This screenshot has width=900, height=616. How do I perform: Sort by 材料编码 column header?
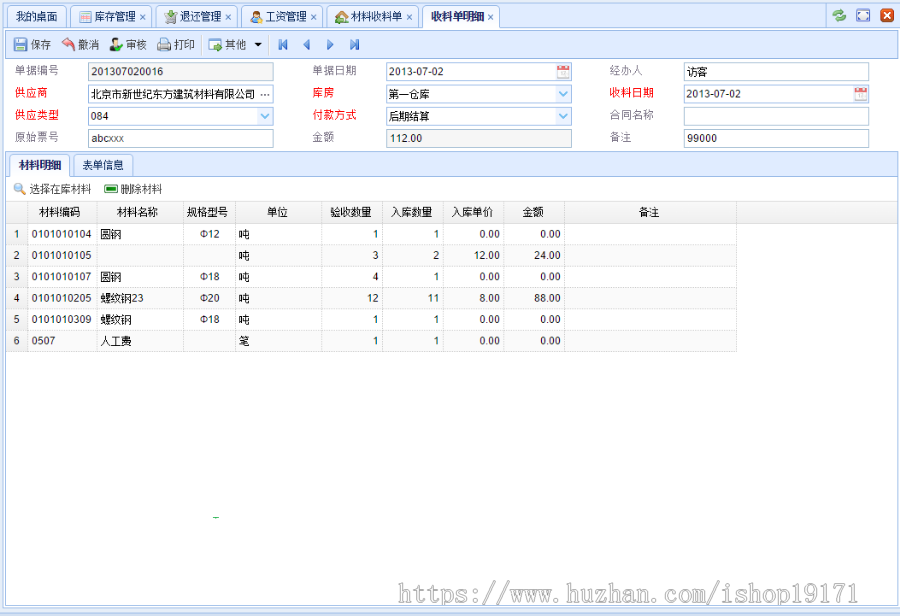click(62, 212)
